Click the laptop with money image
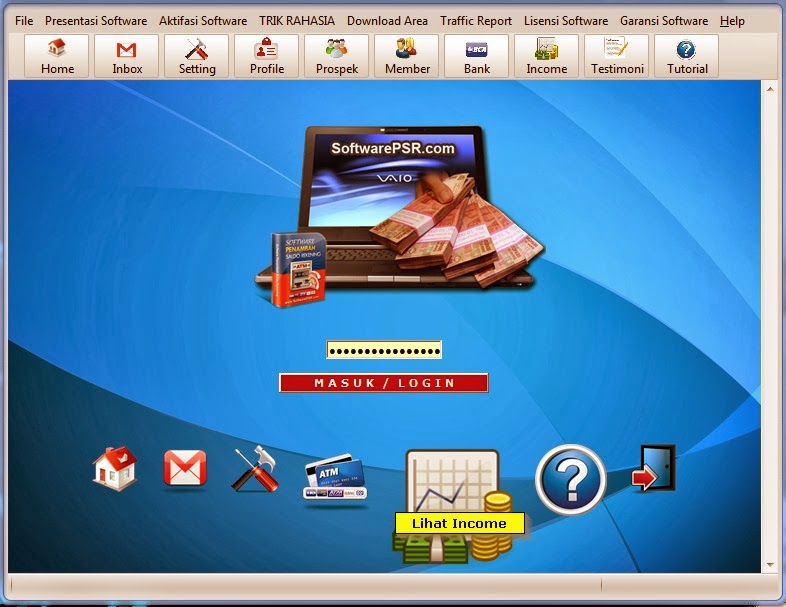 399,216
